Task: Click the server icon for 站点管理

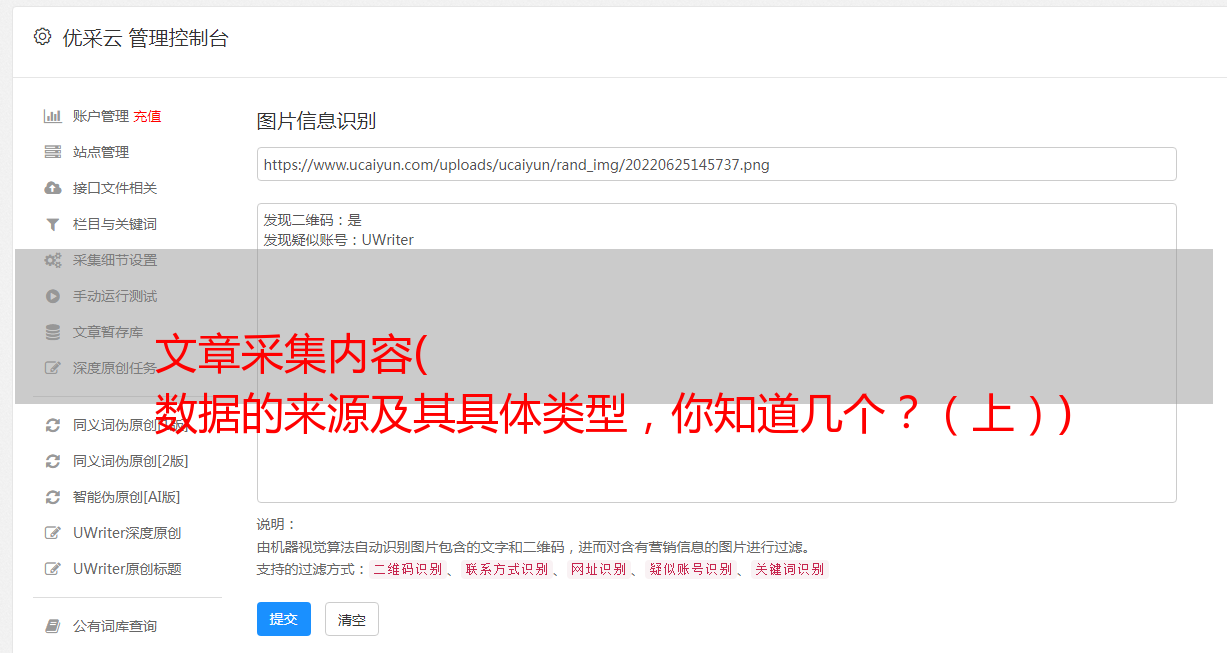Action: 53,152
